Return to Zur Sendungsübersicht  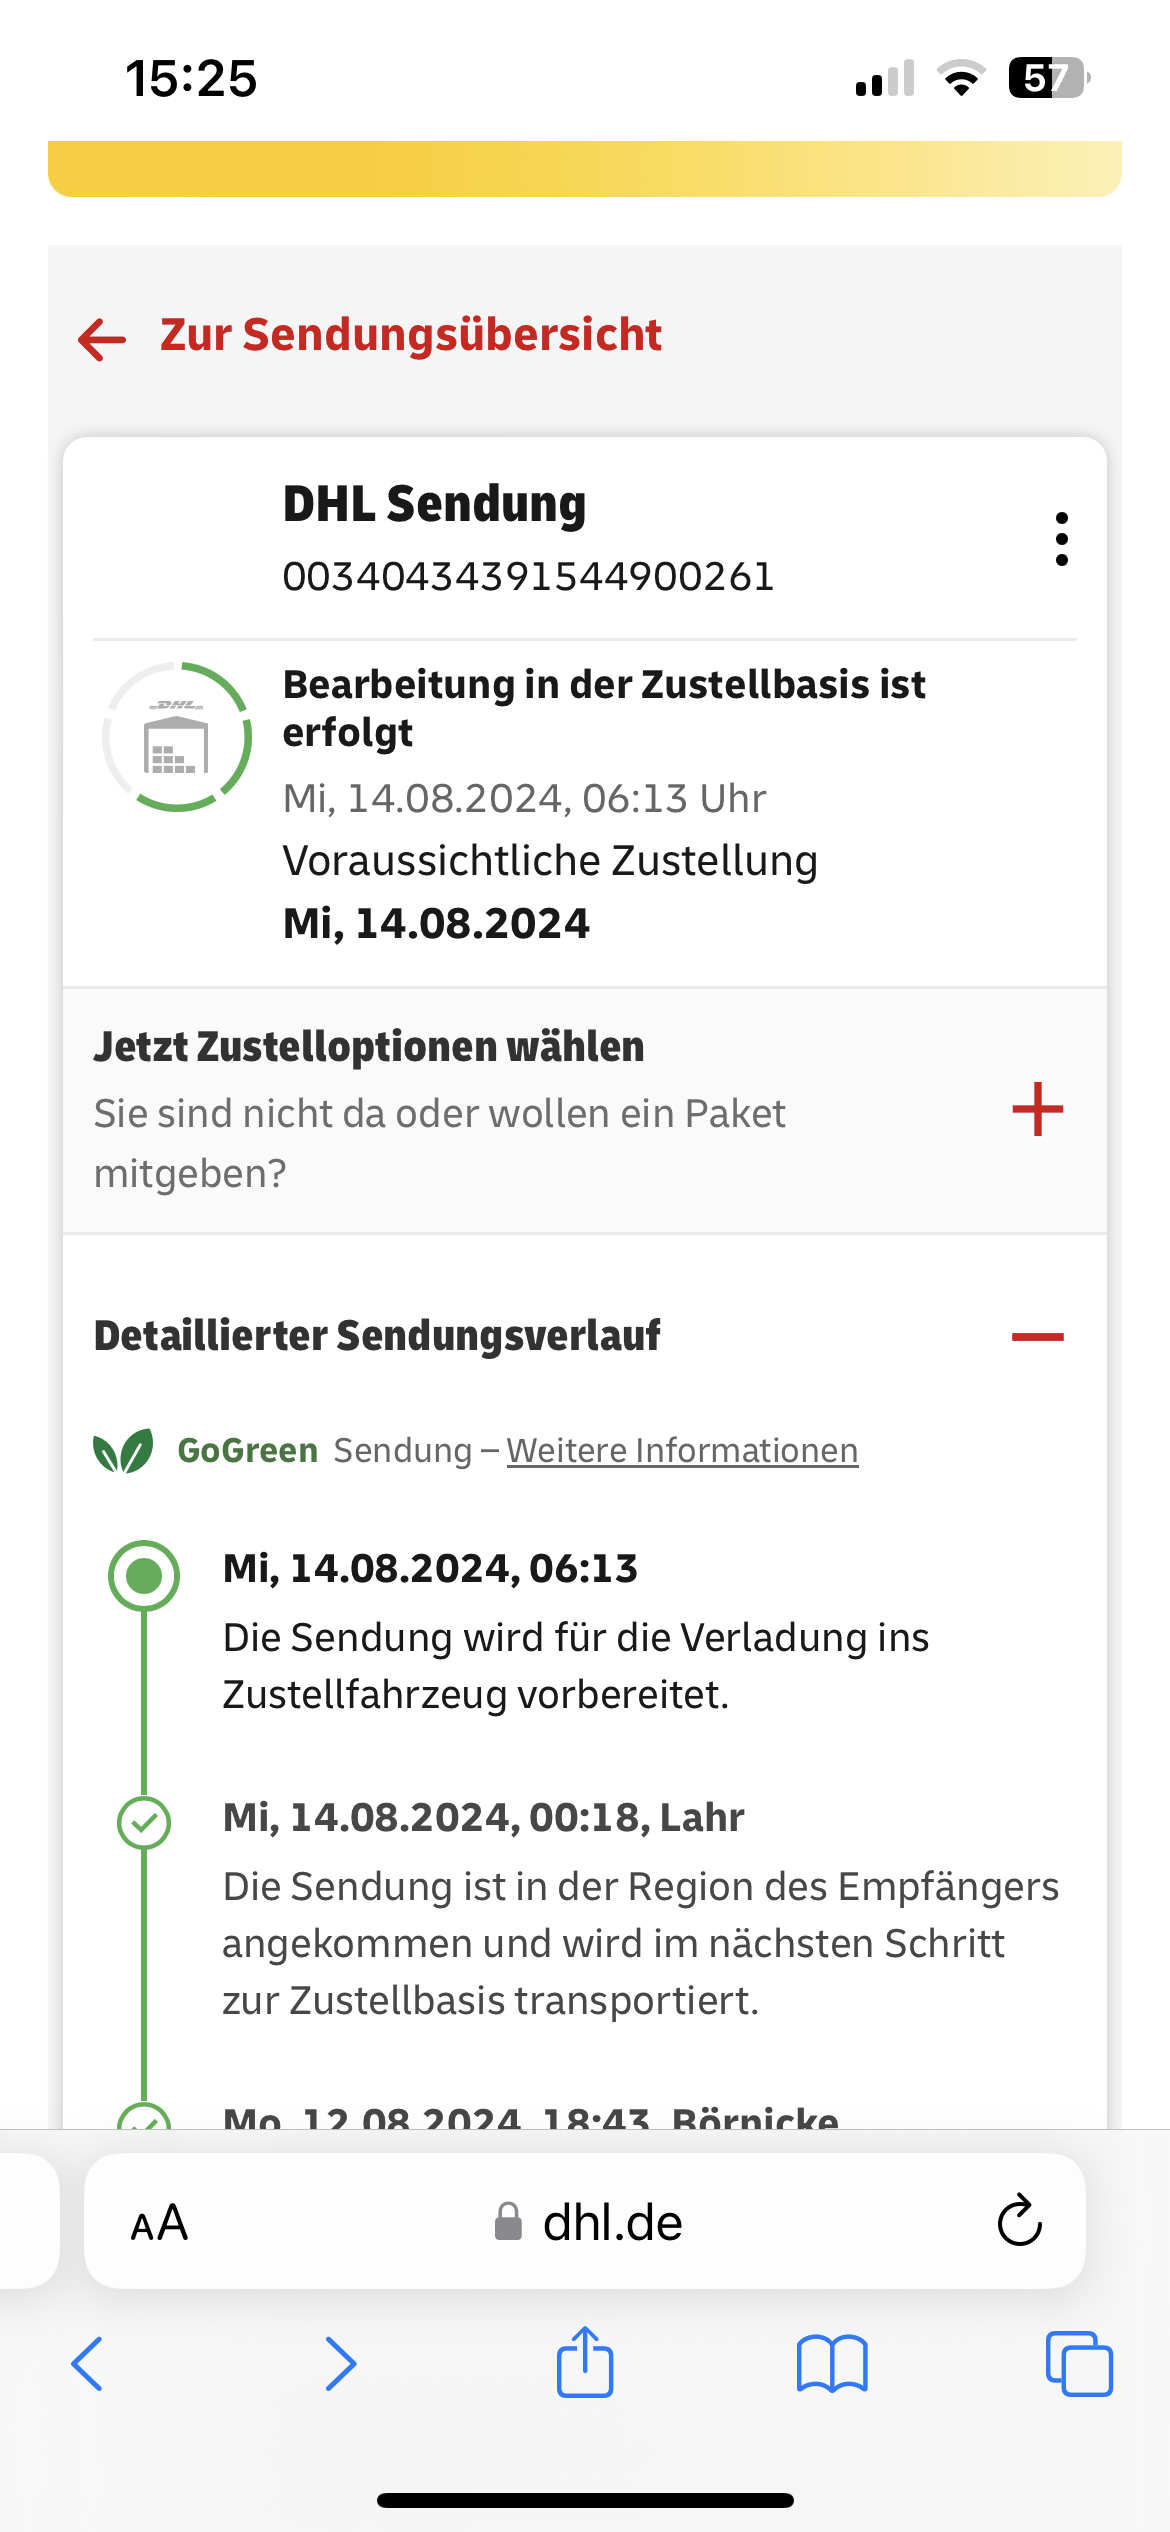410,335
